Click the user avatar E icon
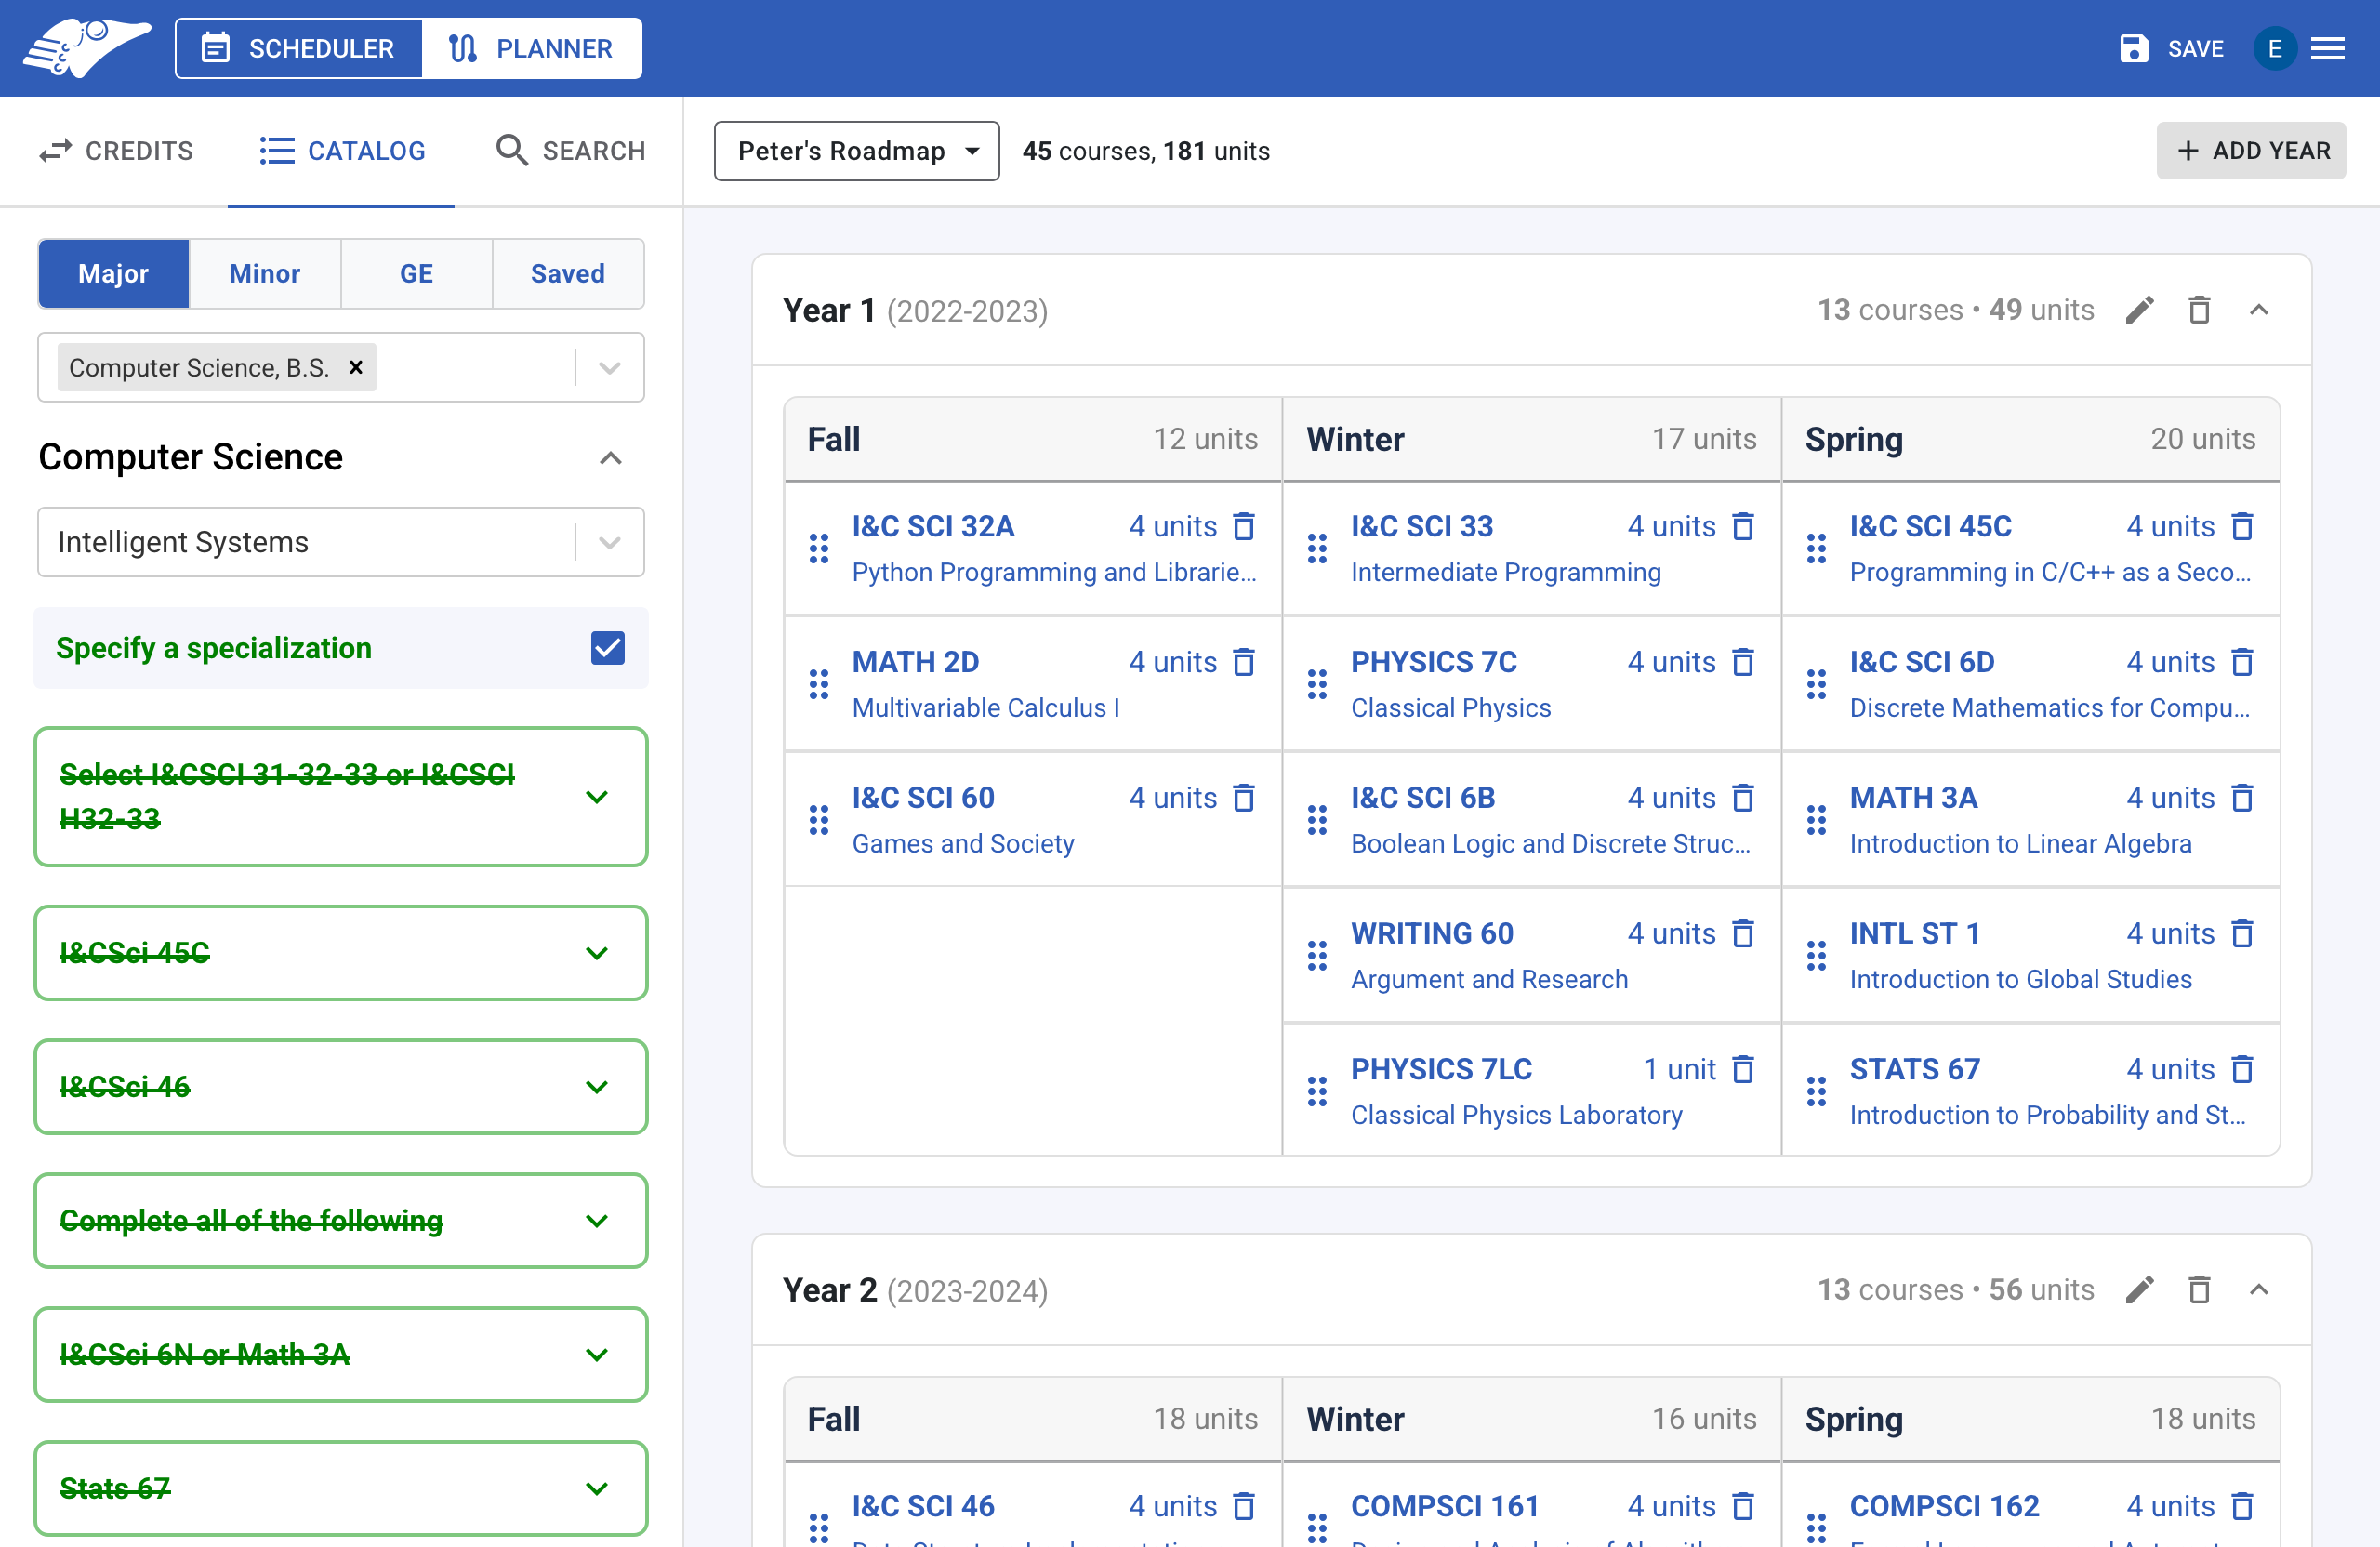Image resolution: width=2380 pixels, height=1547 pixels. [2274, 48]
